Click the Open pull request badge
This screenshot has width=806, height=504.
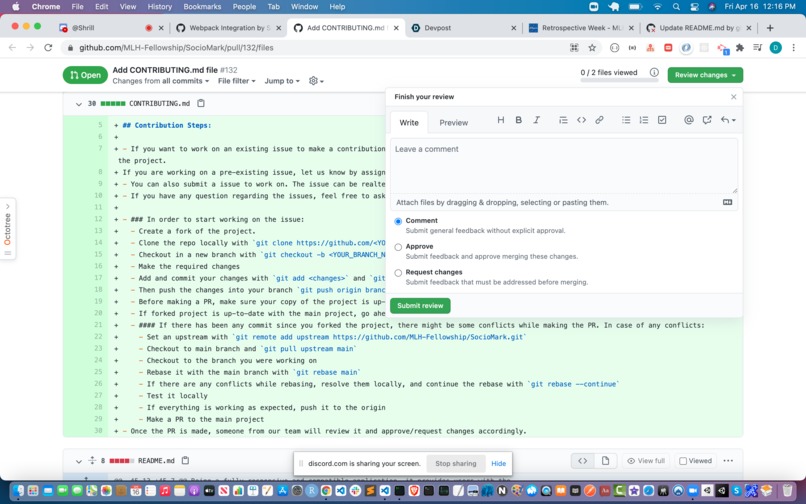coord(85,75)
